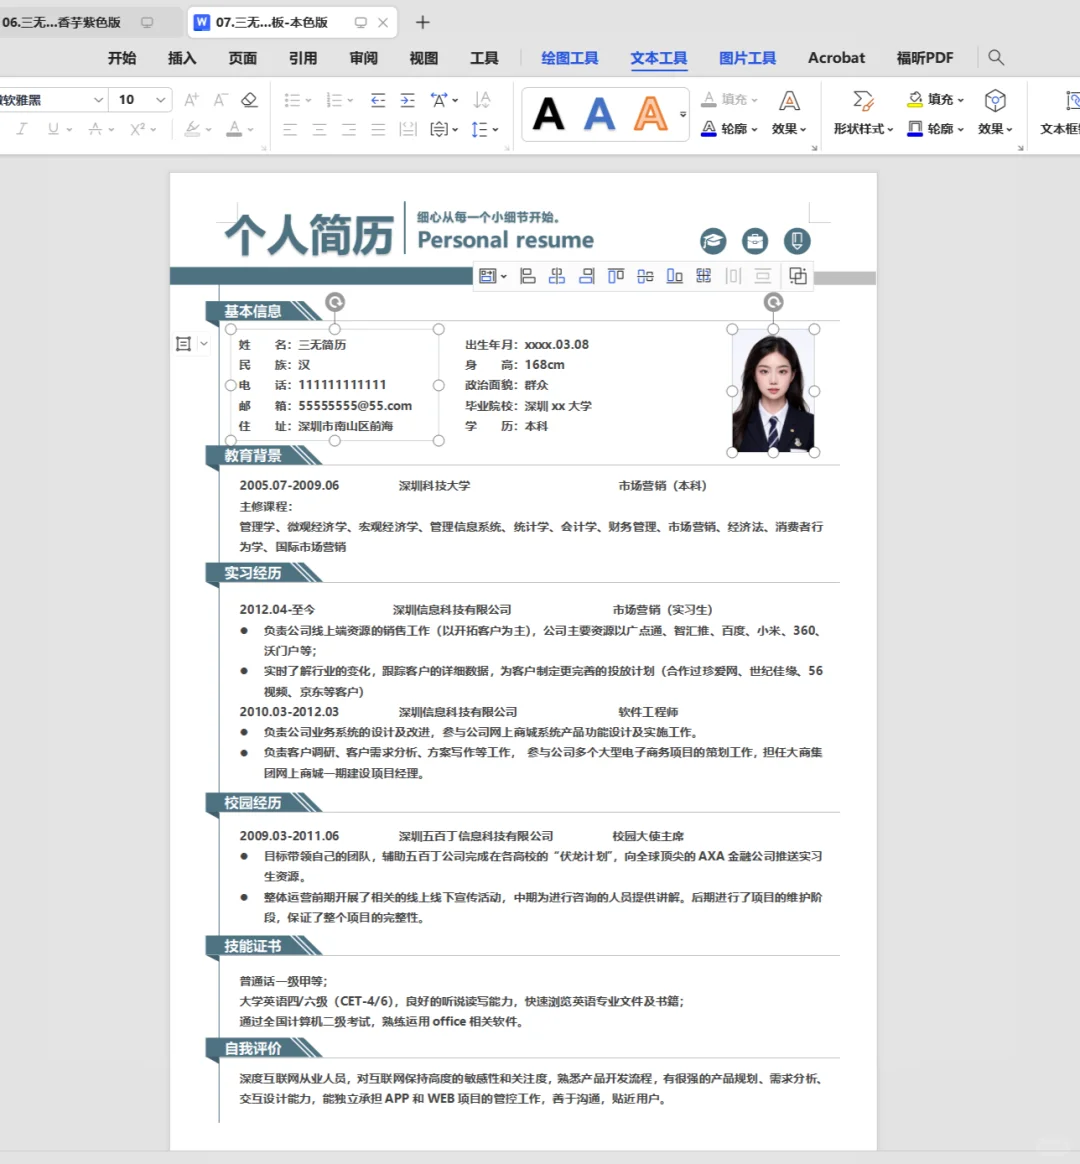Image resolution: width=1080 pixels, height=1164 pixels.
Task: Click the numbered list icon
Action: 335,99
